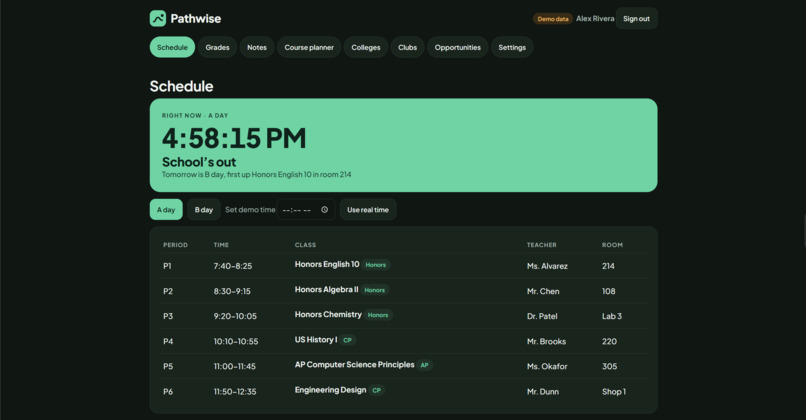
Task: Click the P1 period cell
Action: (167, 266)
